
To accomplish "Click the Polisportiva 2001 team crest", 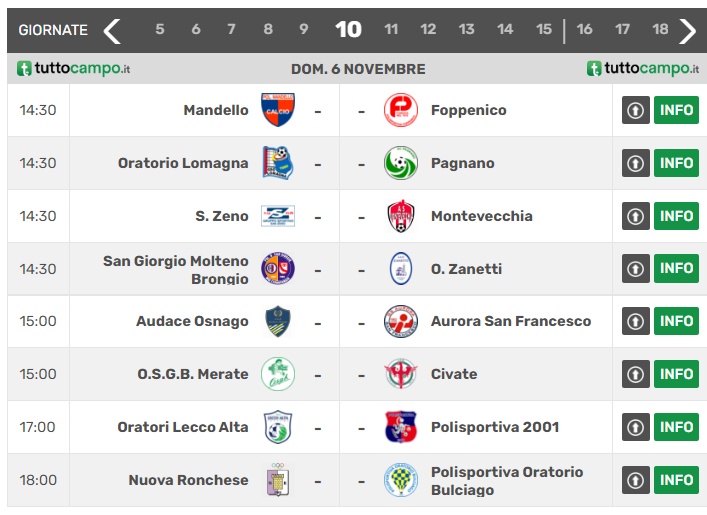I will 401,427.
